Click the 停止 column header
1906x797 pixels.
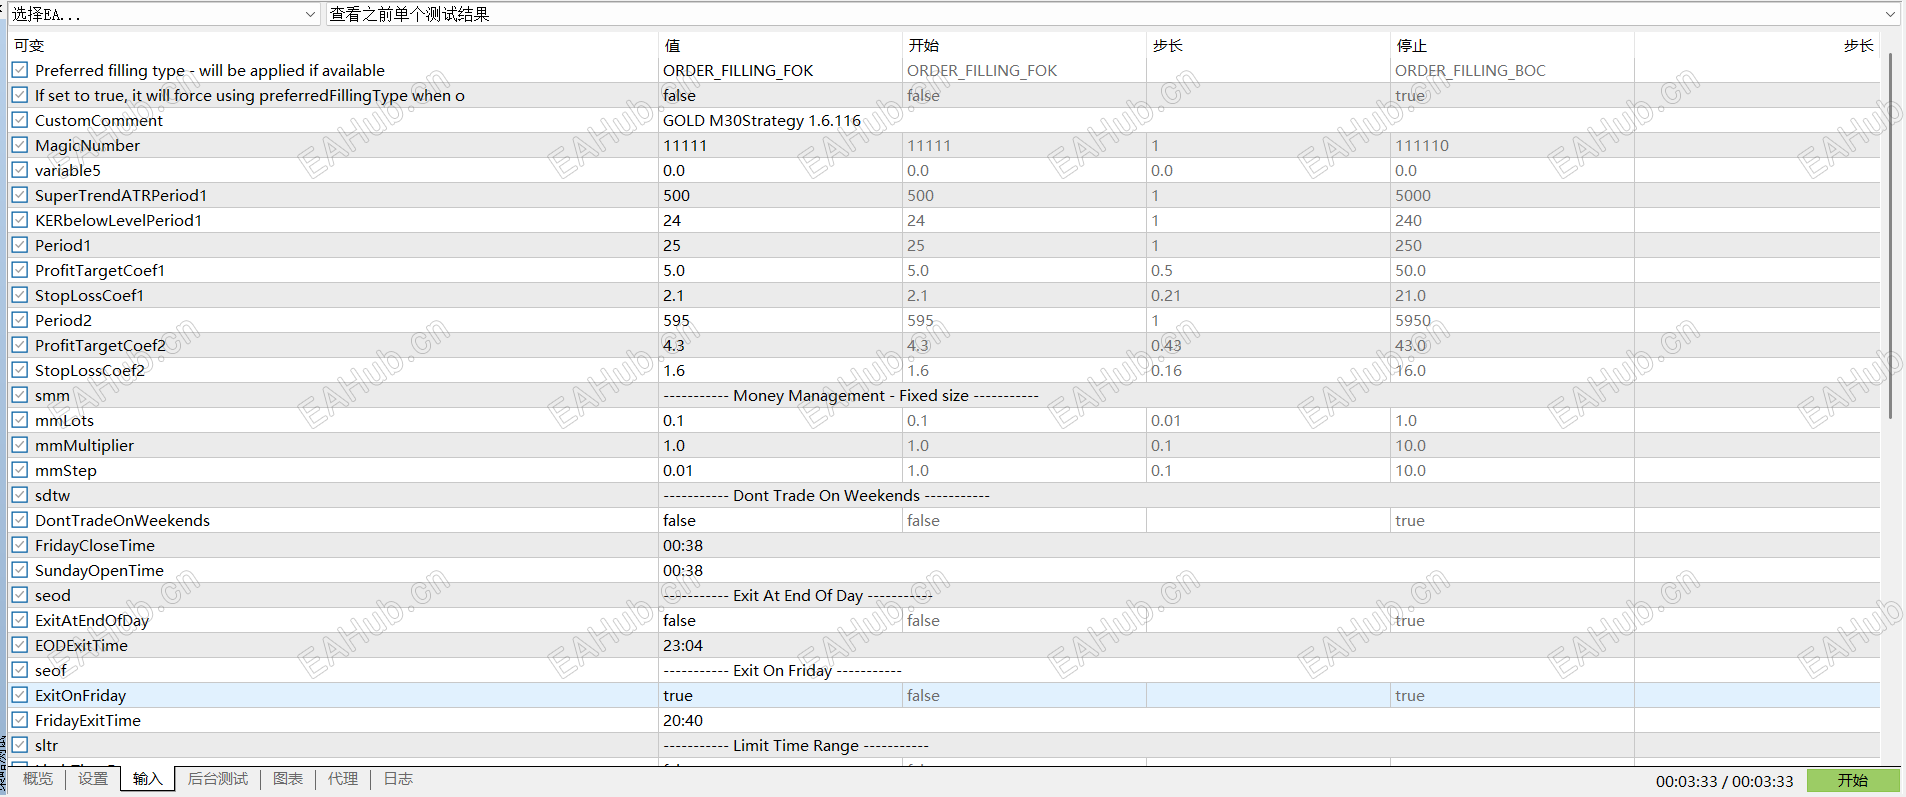point(1411,45)
